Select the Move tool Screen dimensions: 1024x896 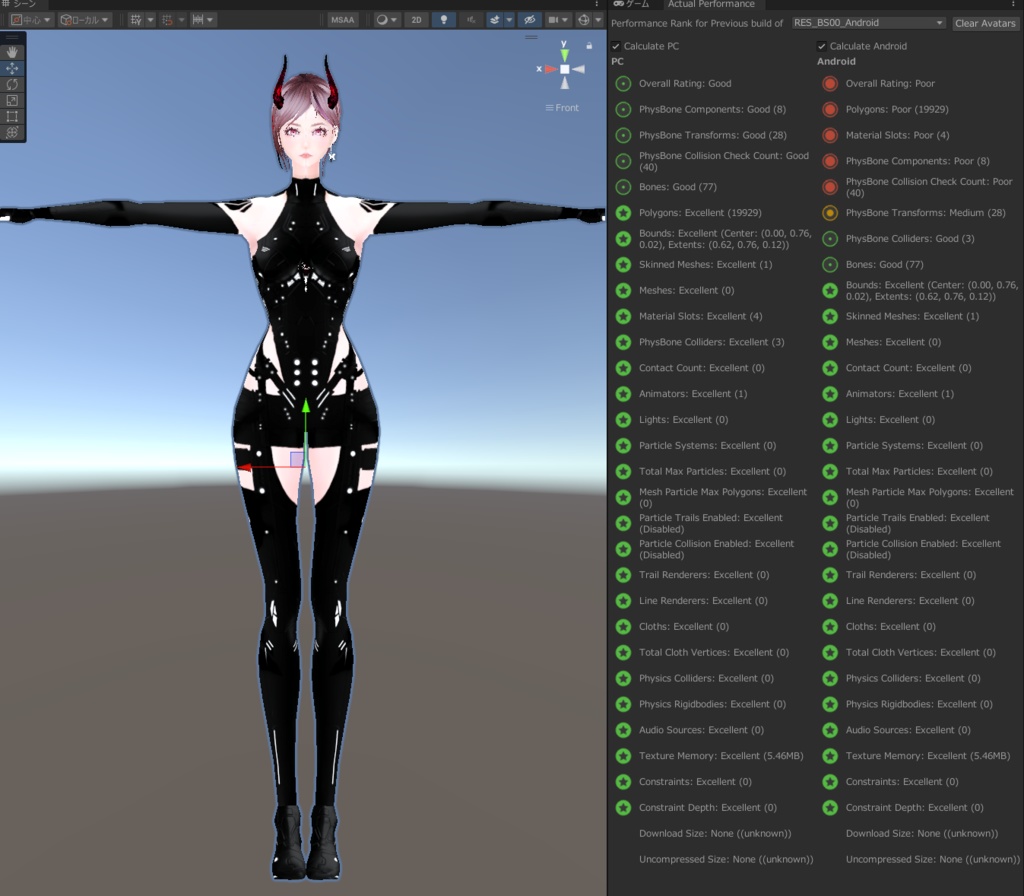[x=12, y=68]
